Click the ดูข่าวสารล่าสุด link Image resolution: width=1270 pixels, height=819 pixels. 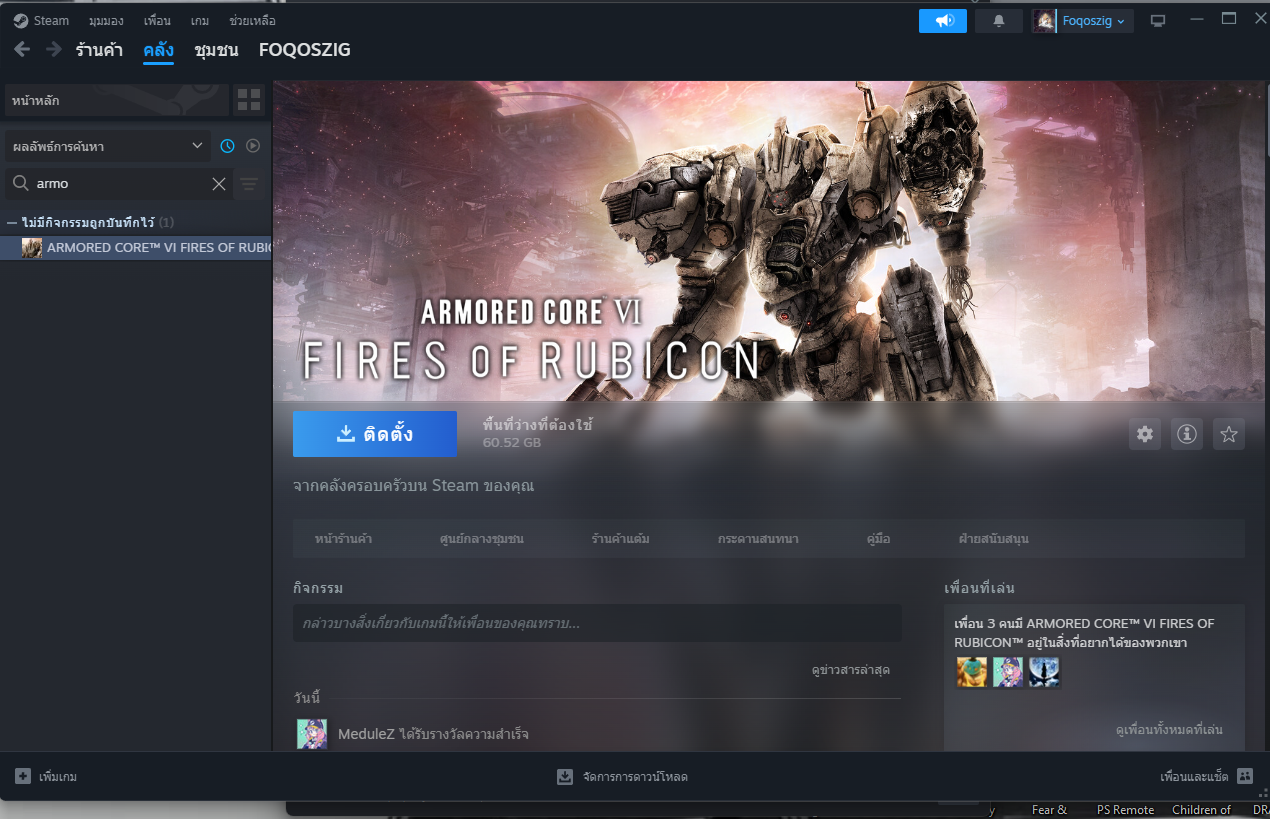coord(850,670)
